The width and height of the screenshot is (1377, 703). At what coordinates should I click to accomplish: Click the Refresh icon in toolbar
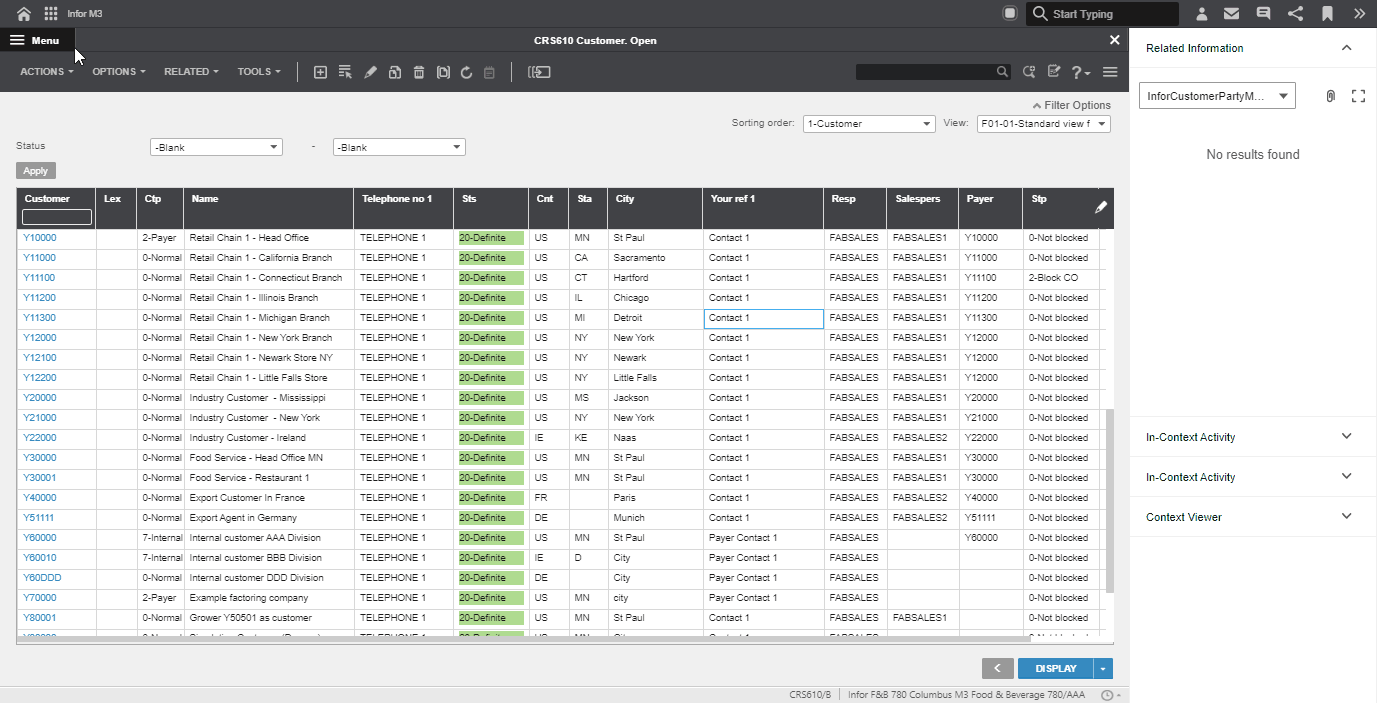point(466,72)
